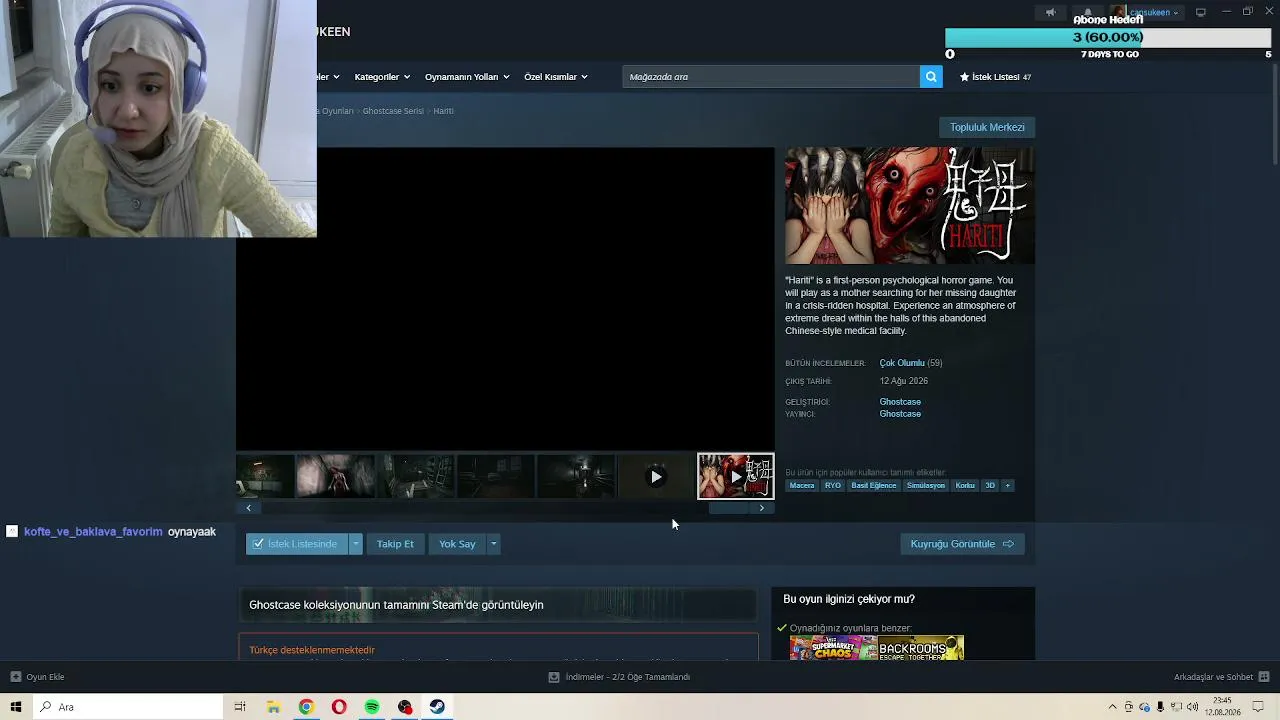Expand the Yok Say dropdown arrow
The width and height of the screenshot is (1280, 720).
tap(493, 544)
